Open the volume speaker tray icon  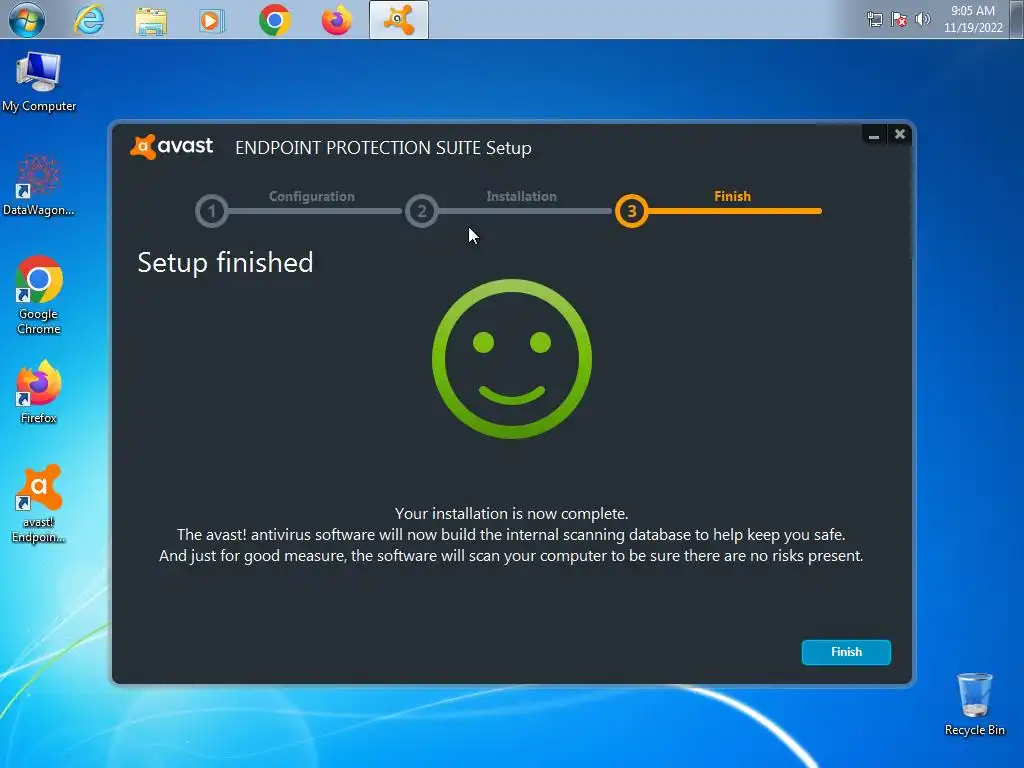tap(923, 19)
